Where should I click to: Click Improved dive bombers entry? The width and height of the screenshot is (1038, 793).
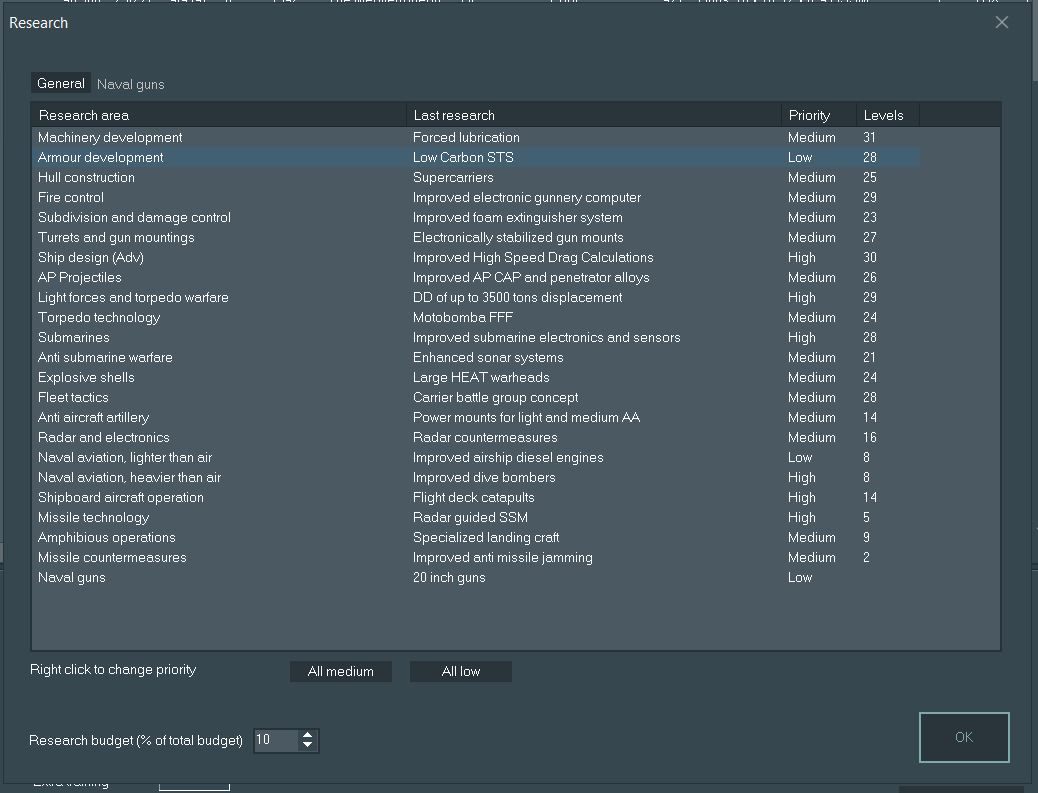pos(484,477)
